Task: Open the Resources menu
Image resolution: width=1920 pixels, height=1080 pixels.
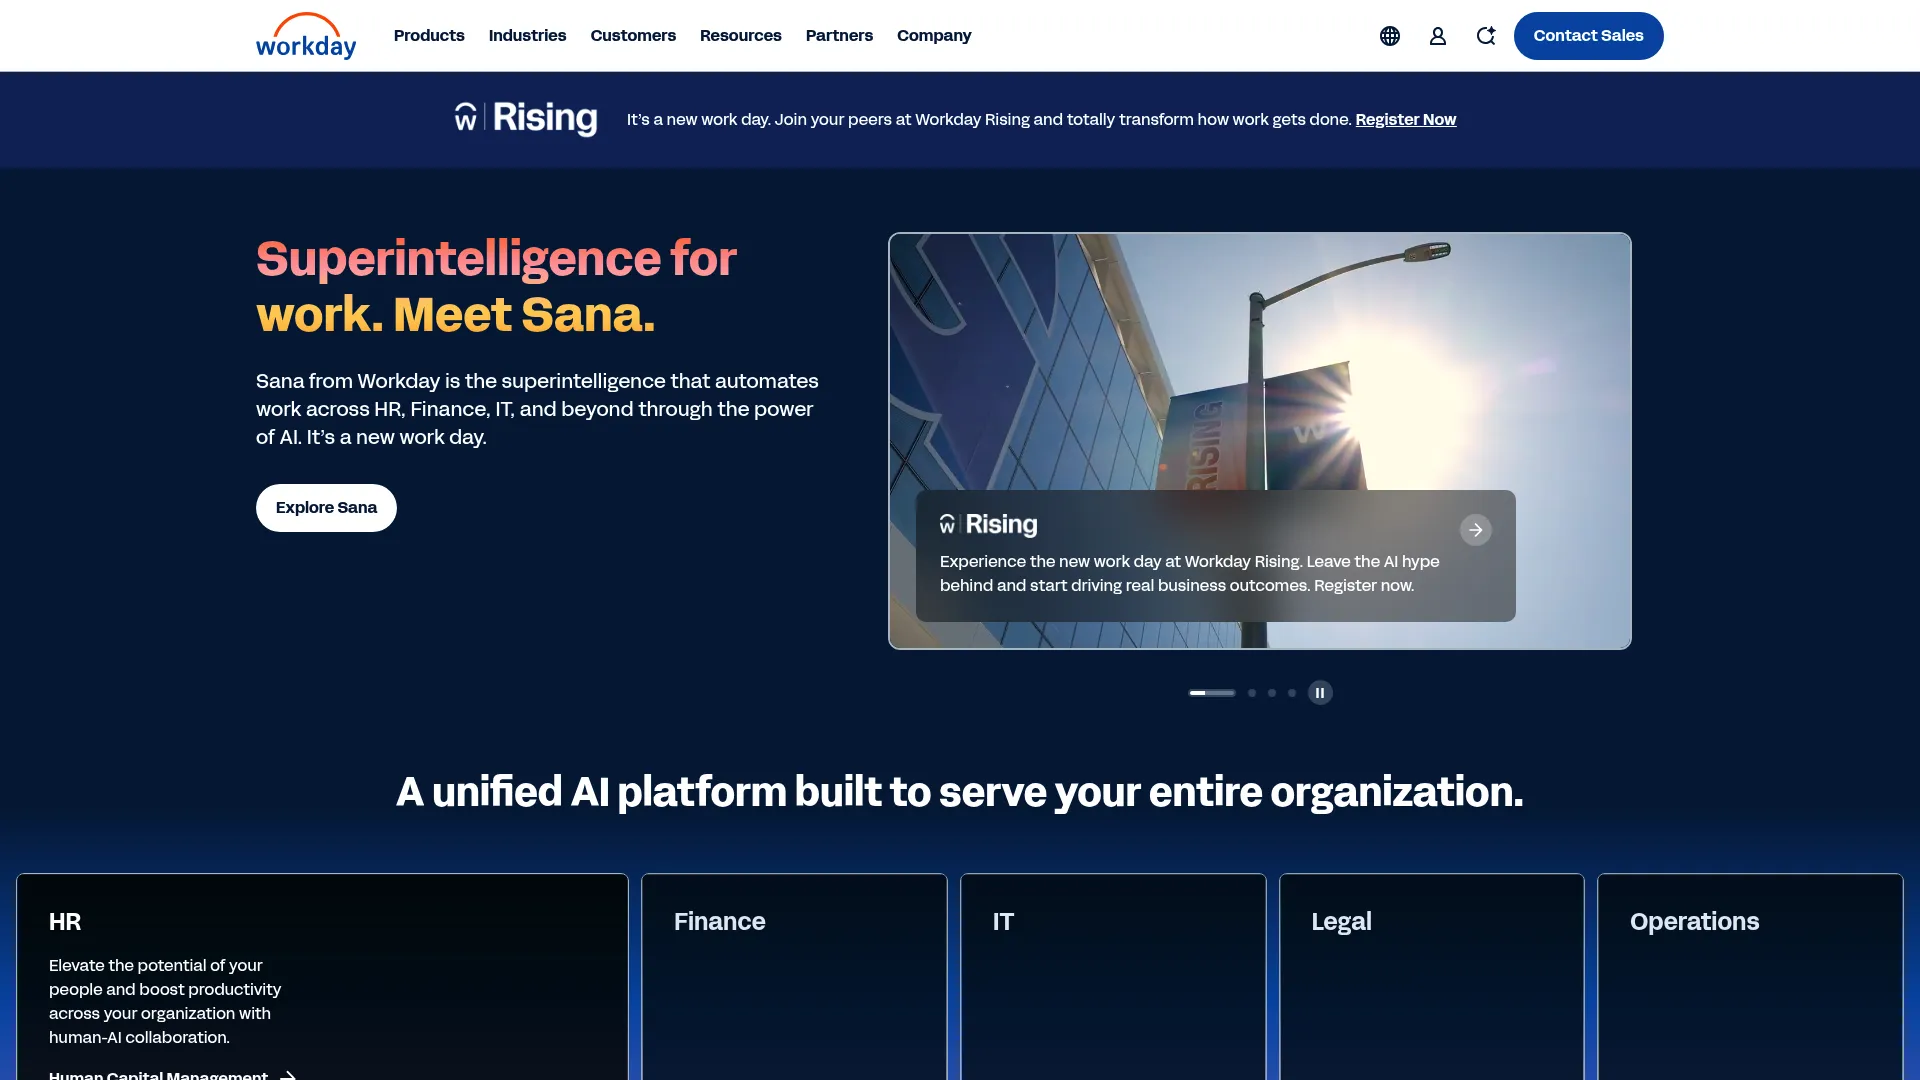Action: point(741,36)
